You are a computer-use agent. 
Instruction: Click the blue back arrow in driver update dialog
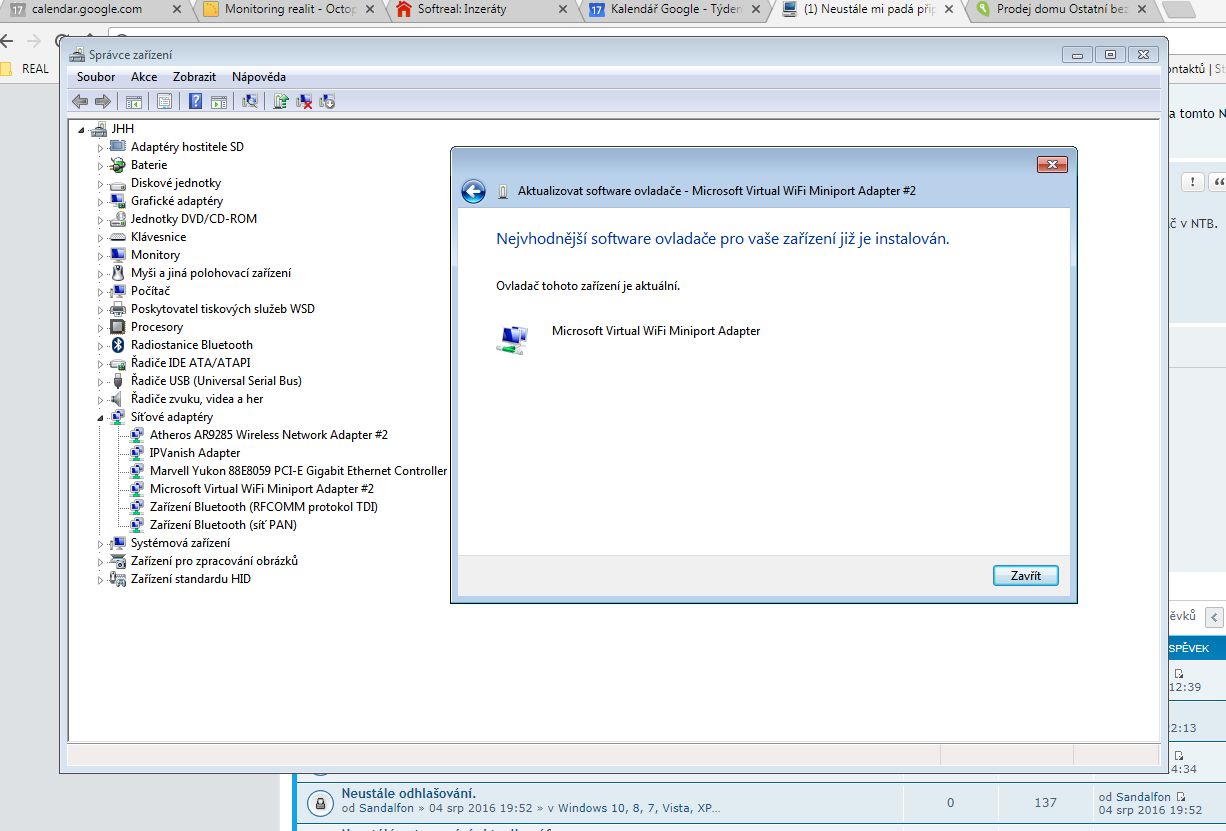(473, 191)
